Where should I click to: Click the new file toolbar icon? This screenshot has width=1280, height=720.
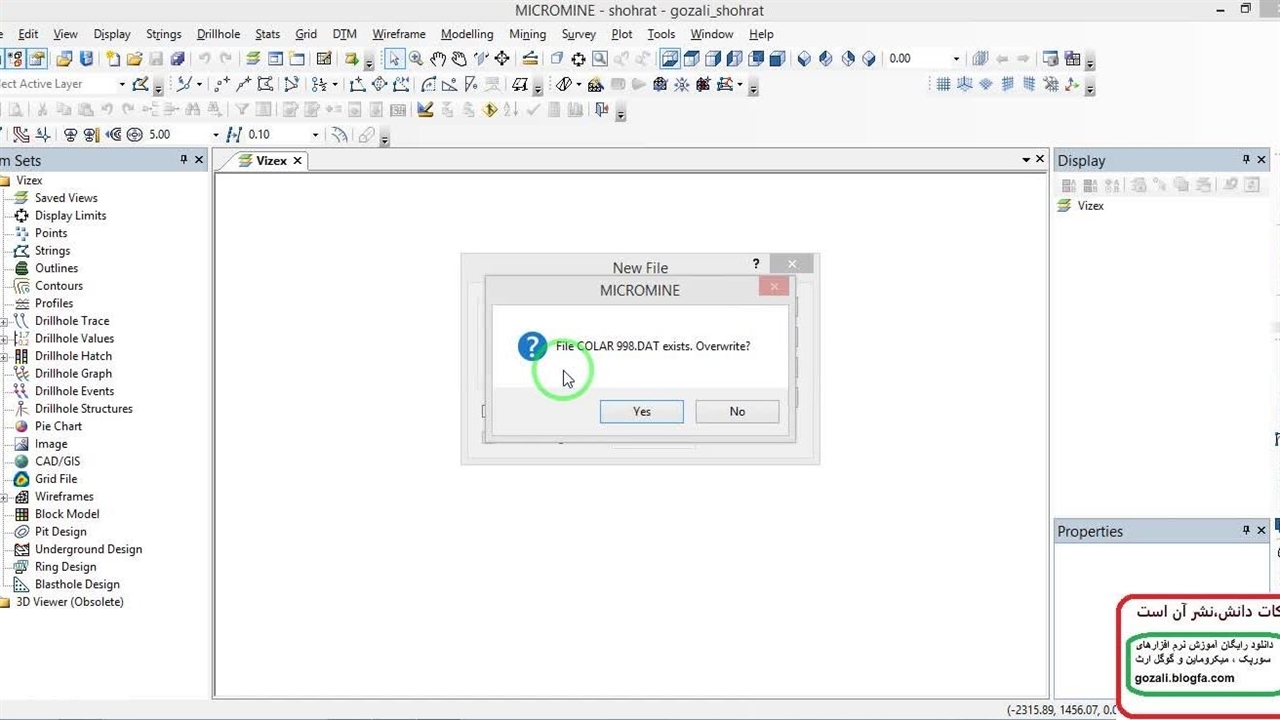(x=113, y=59)
